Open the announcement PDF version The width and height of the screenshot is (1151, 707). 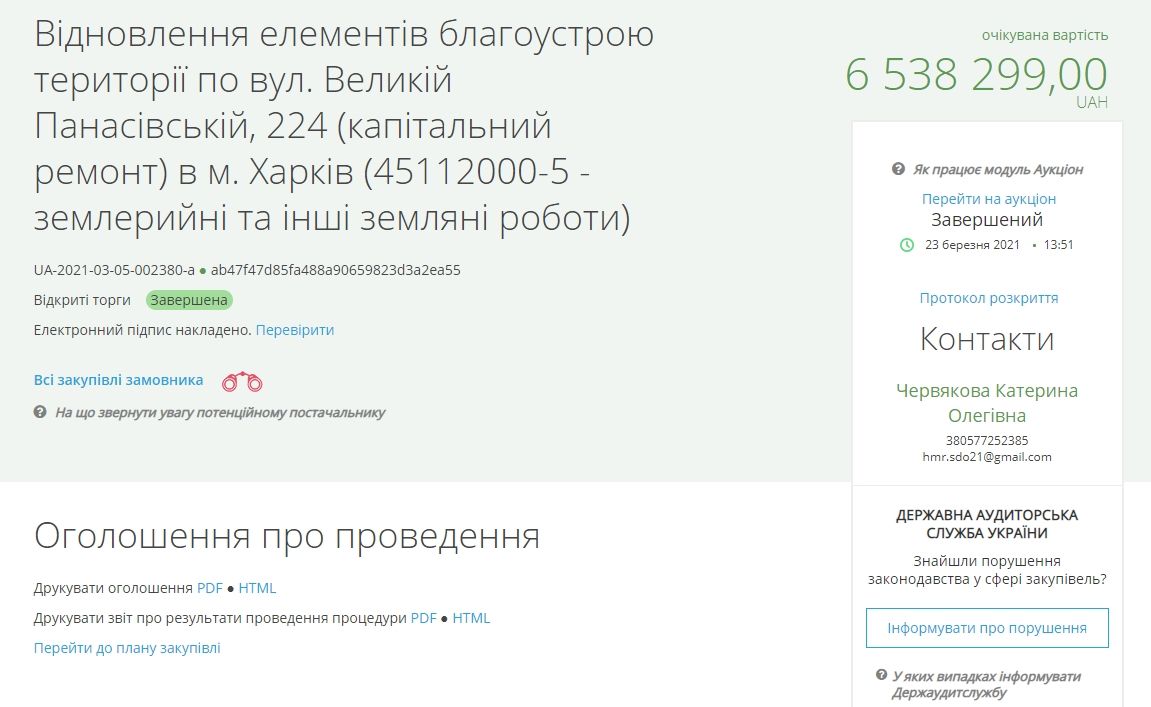(x=210, y=588)
